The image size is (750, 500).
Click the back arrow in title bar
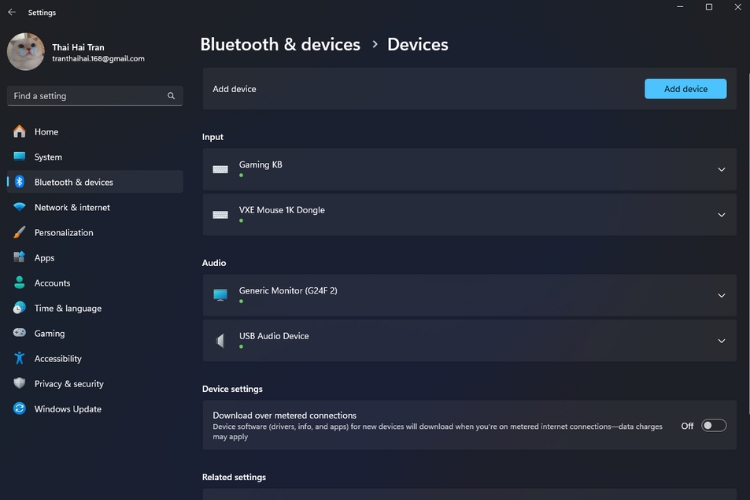pos(11,12)
